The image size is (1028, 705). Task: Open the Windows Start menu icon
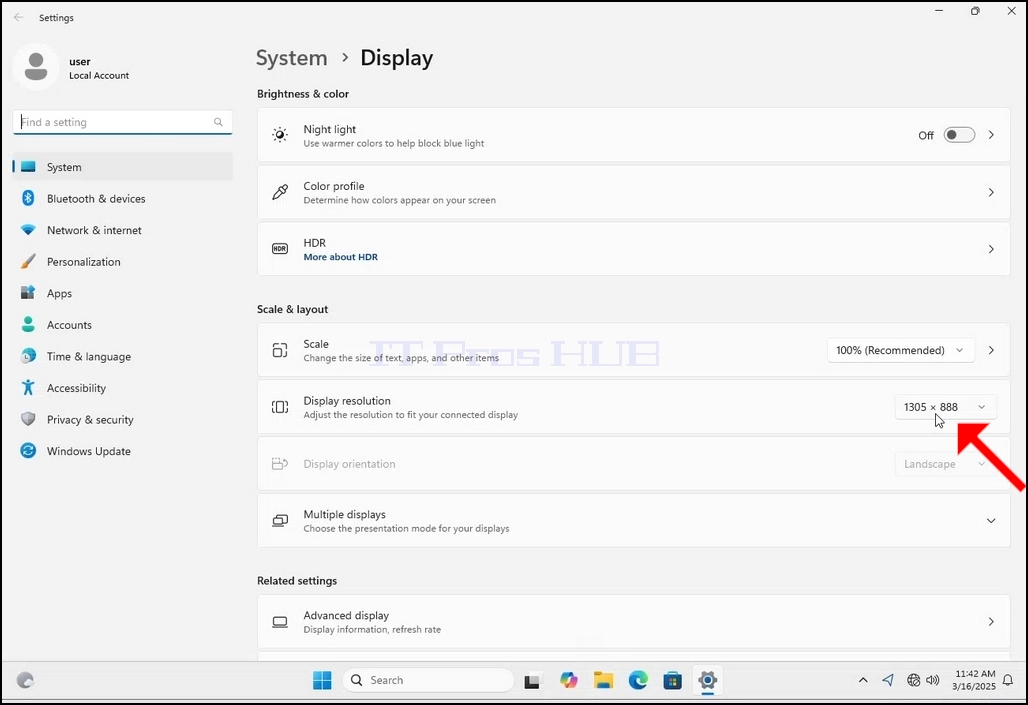point(322,680)
